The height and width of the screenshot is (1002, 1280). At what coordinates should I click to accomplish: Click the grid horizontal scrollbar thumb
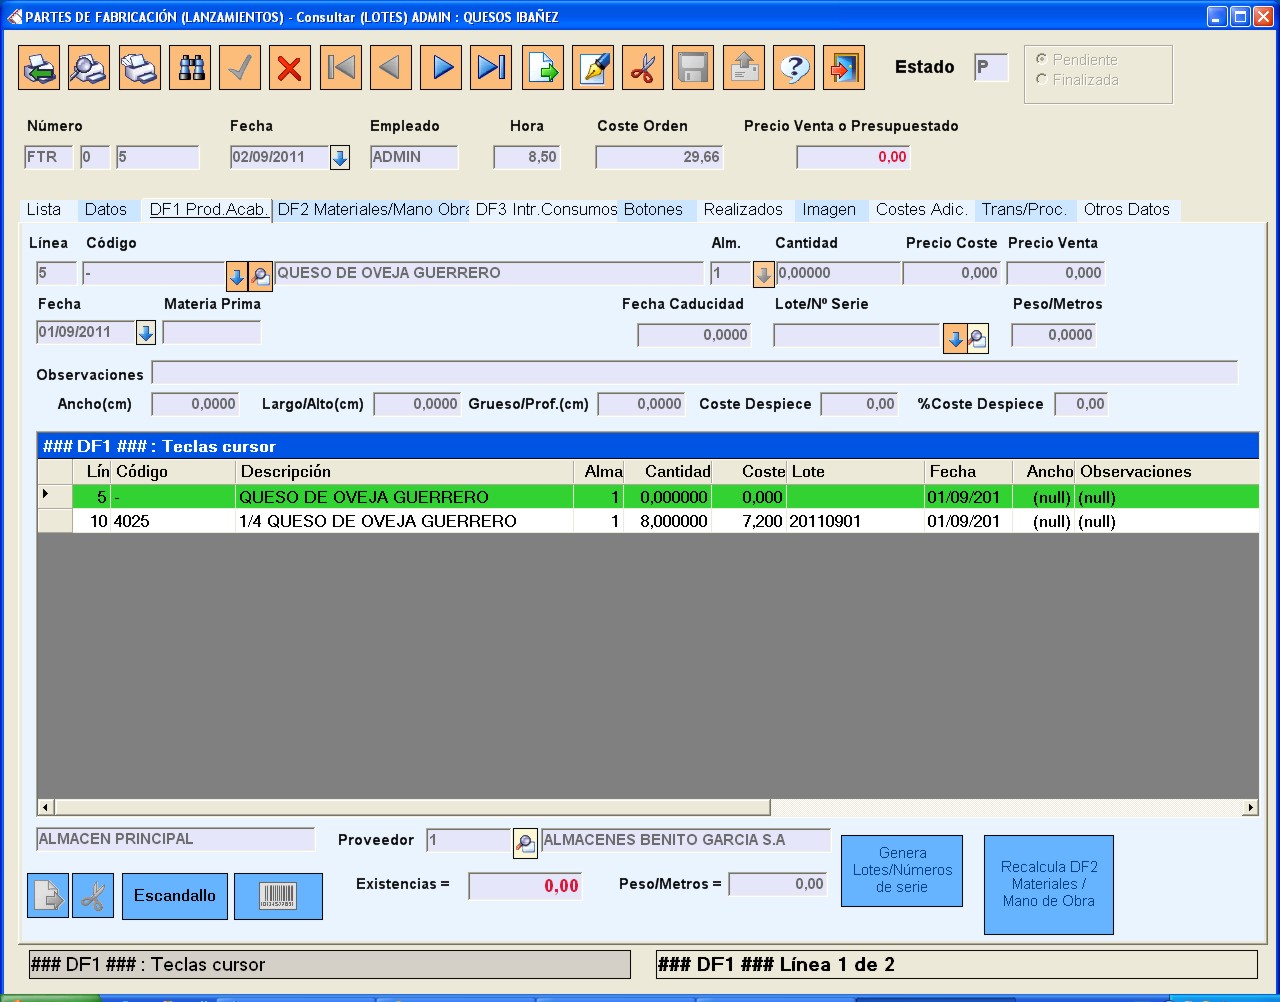tap(412, 807)
